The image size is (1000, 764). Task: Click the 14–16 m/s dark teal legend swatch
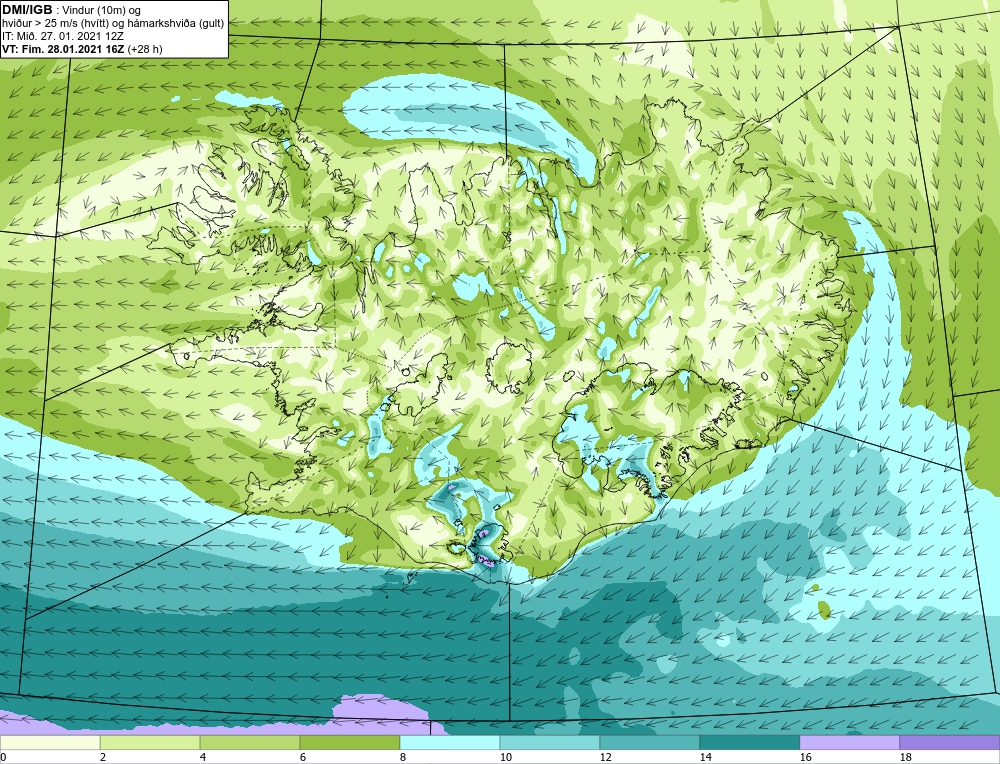(x=749, y=743)
